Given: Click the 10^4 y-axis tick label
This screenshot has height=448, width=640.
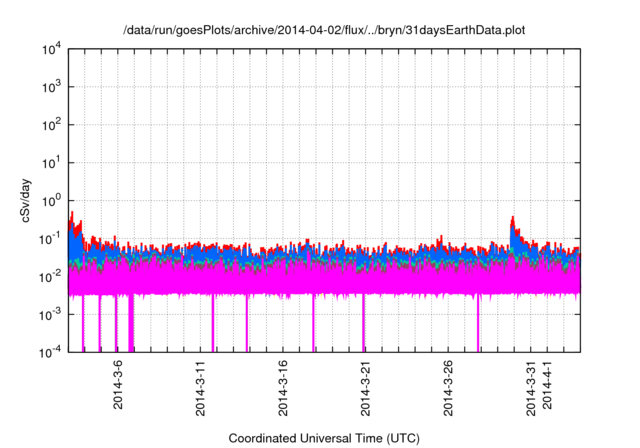Looking at the screenshot, I should [52, 49].
